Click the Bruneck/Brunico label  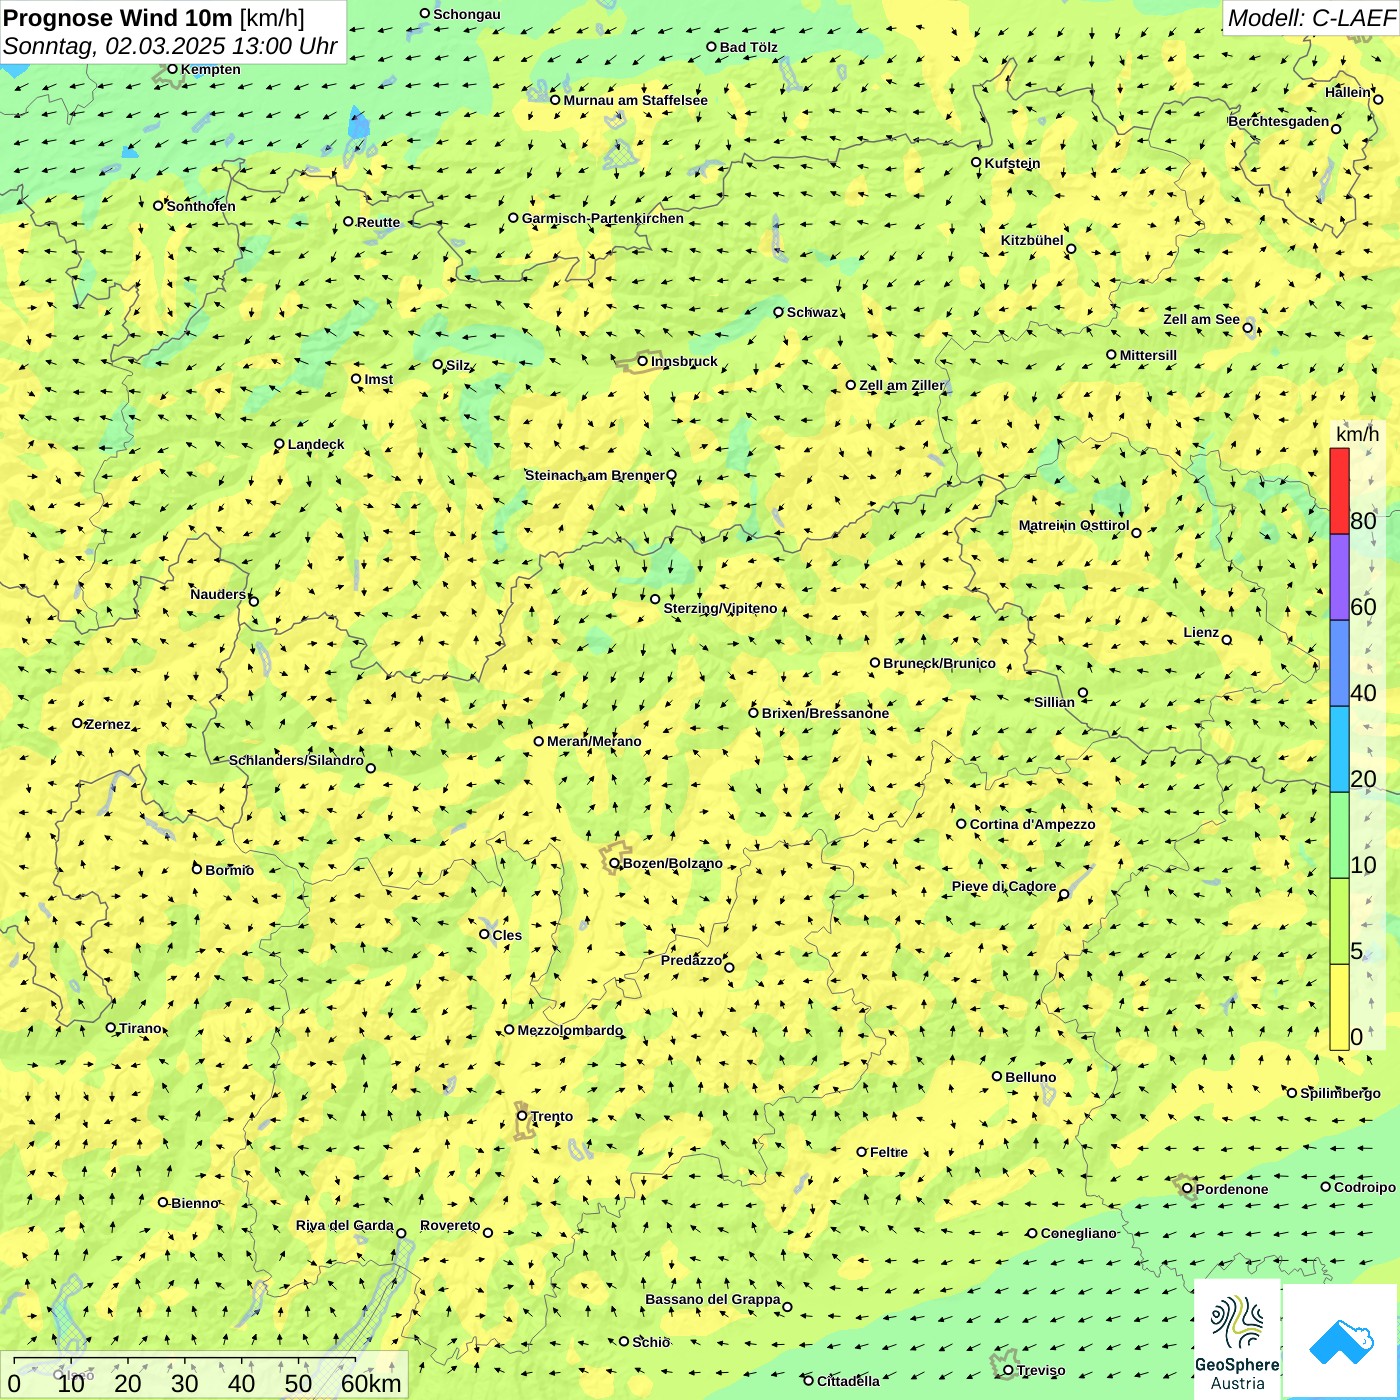coord(939,663)
